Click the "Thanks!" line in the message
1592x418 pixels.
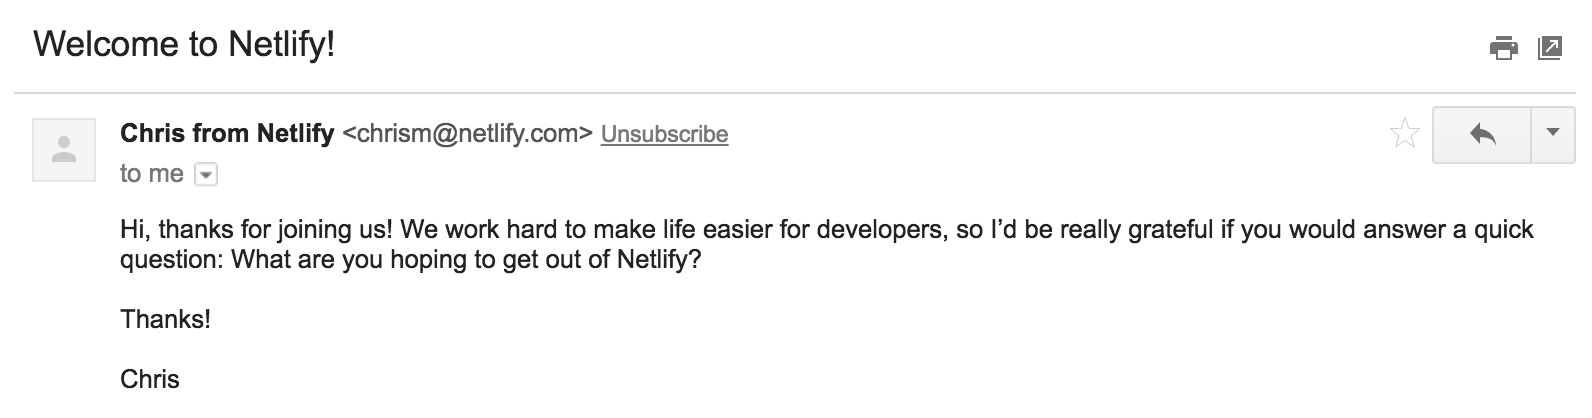click(x=165, y=319)
